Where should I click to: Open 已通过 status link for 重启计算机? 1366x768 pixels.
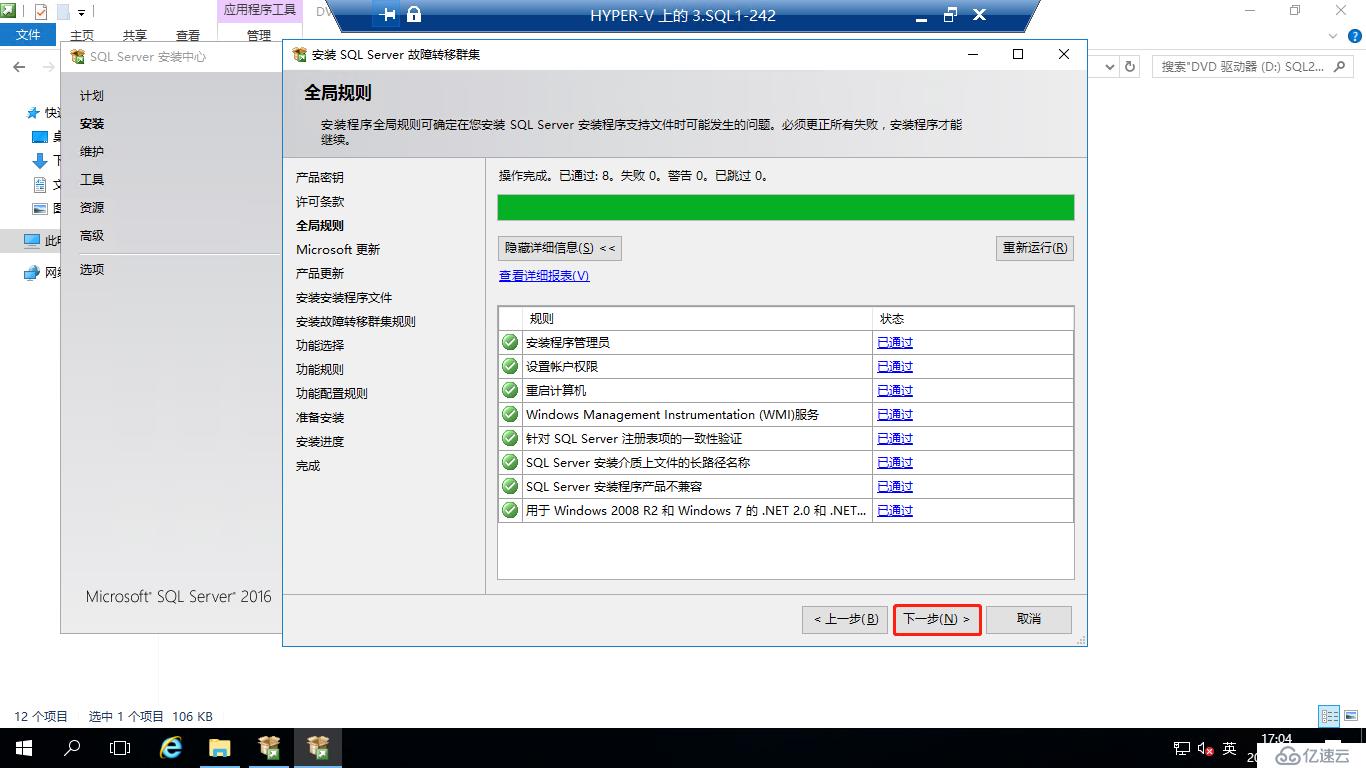pyautogui.click(x=895, y=390)
